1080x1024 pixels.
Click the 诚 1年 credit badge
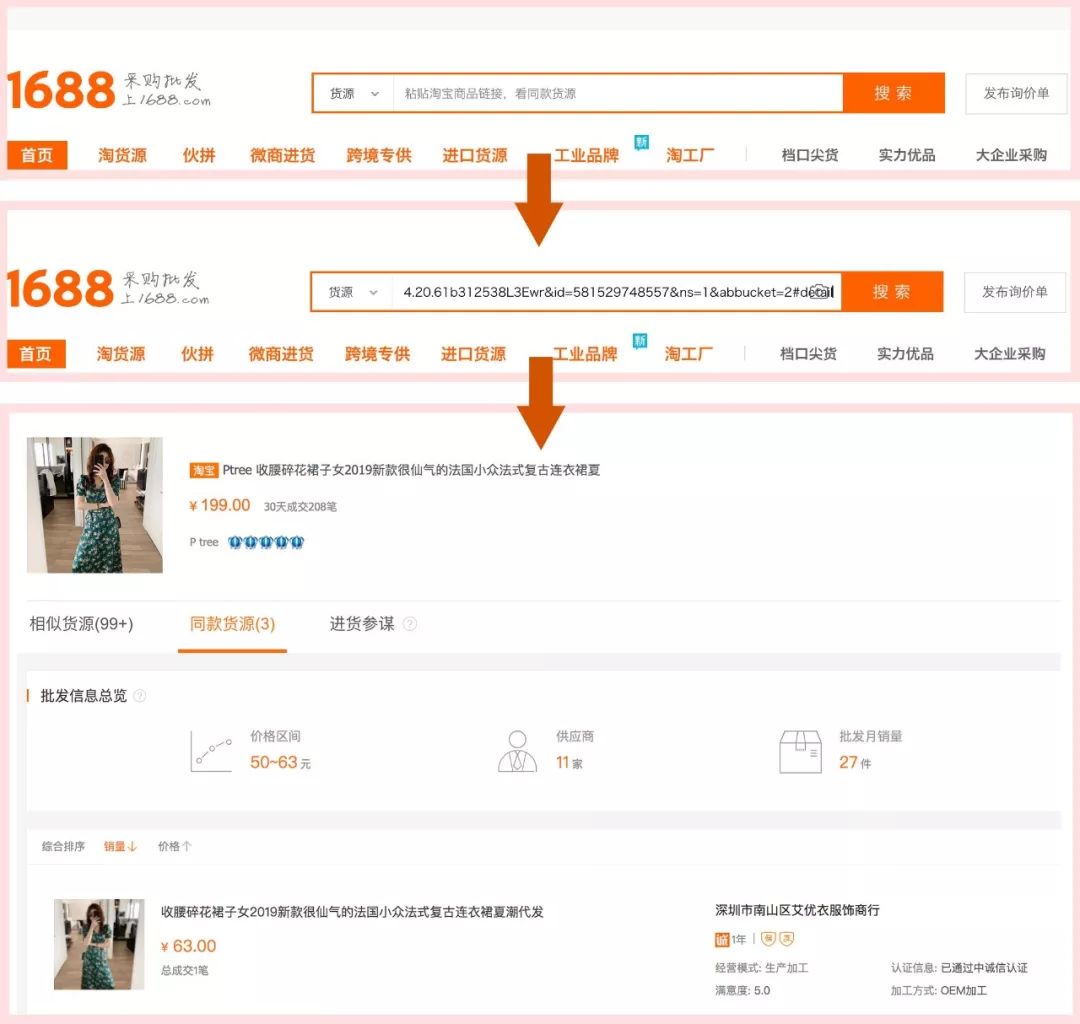(727, 940)
